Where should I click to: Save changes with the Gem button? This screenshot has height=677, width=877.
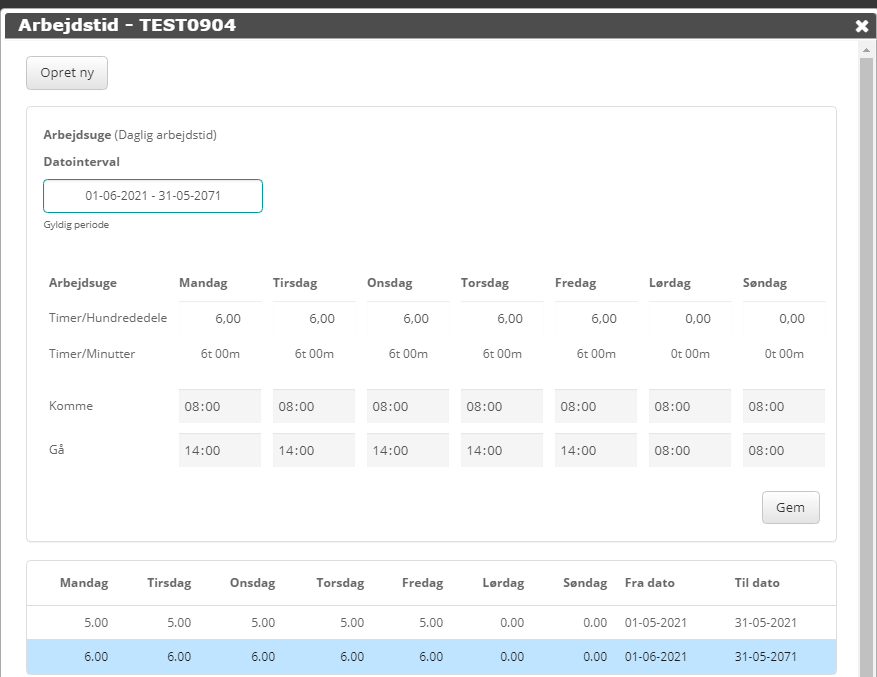[x=790, y=507]
